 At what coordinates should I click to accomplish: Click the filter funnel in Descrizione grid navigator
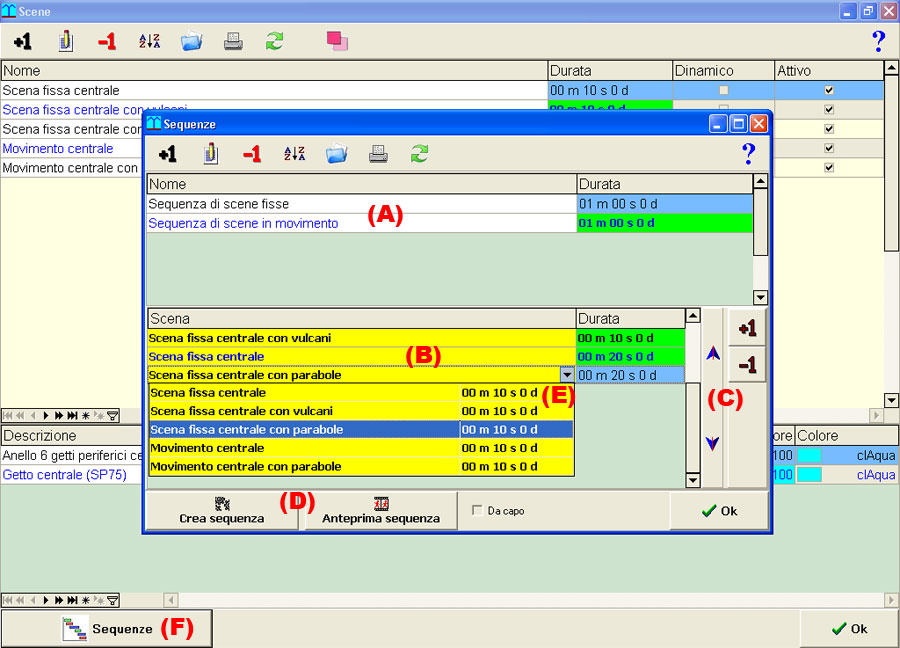coord(113,600)
